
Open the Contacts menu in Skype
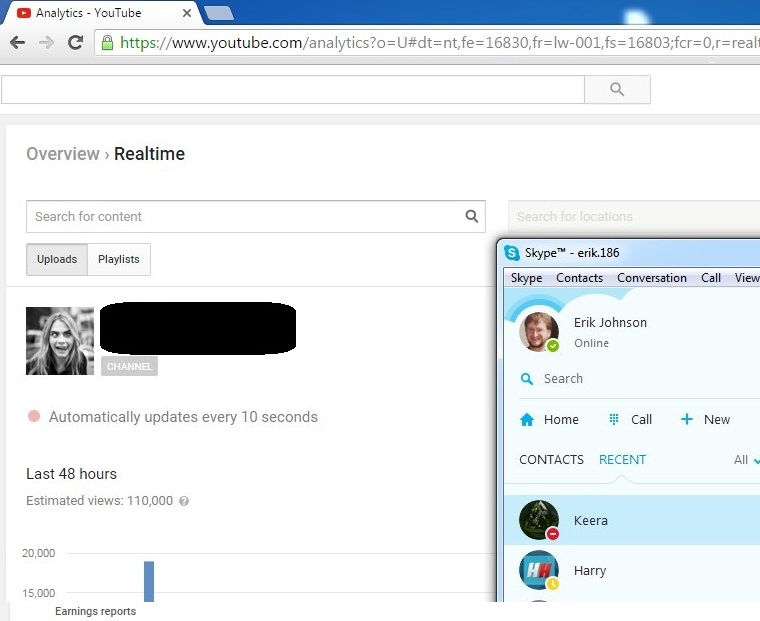[579, 278]
